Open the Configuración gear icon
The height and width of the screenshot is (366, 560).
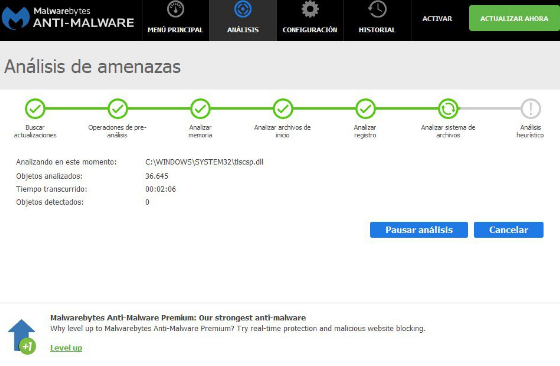(310, 9)
